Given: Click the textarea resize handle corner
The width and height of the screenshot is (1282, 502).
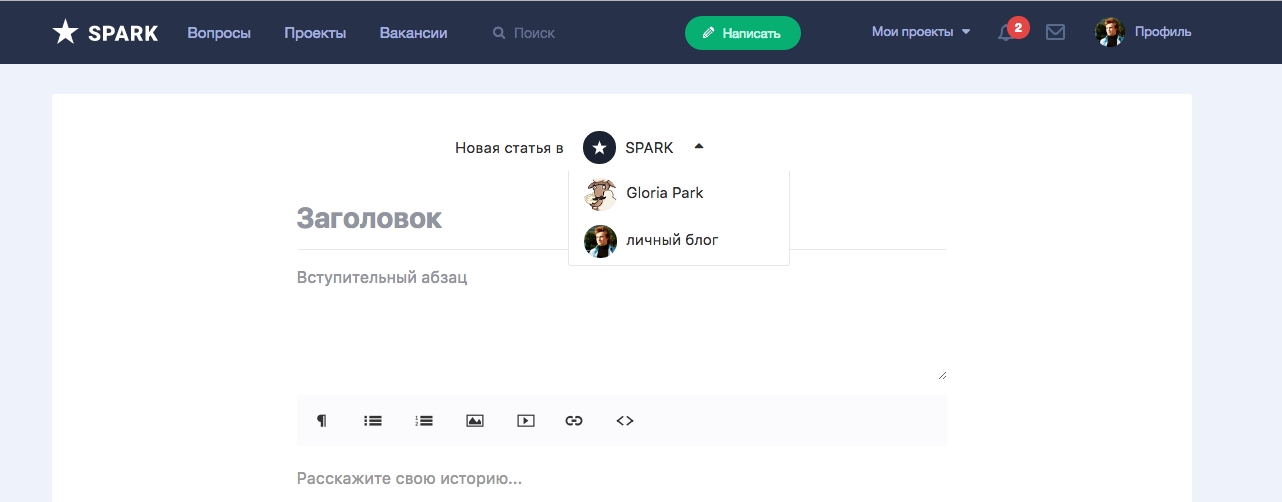Looking at the screenshot, I should coord(942,375).
